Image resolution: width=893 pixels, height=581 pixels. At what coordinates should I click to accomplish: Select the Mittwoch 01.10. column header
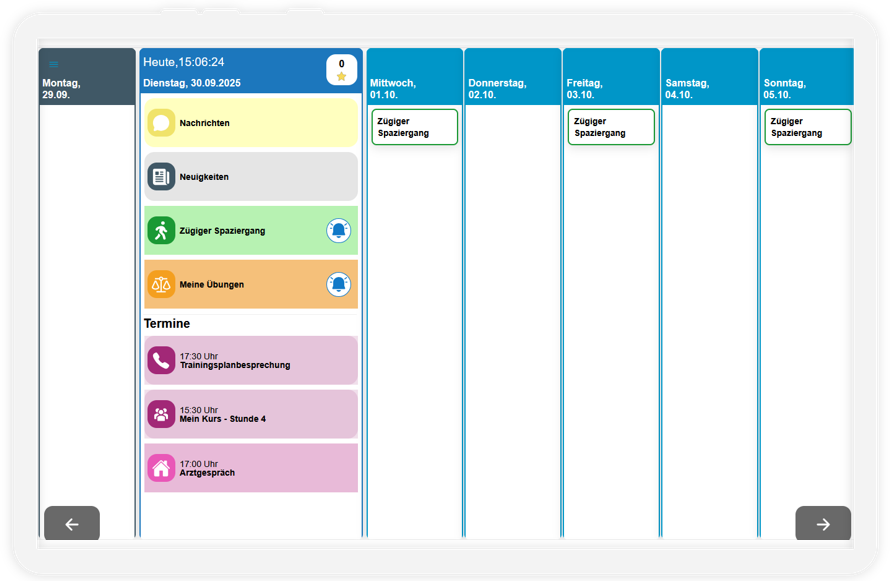point(415,76)
